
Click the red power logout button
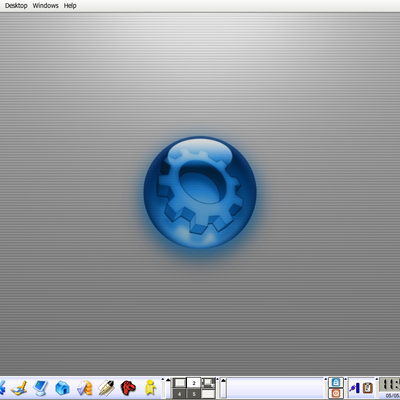click(x=336, y=394)
